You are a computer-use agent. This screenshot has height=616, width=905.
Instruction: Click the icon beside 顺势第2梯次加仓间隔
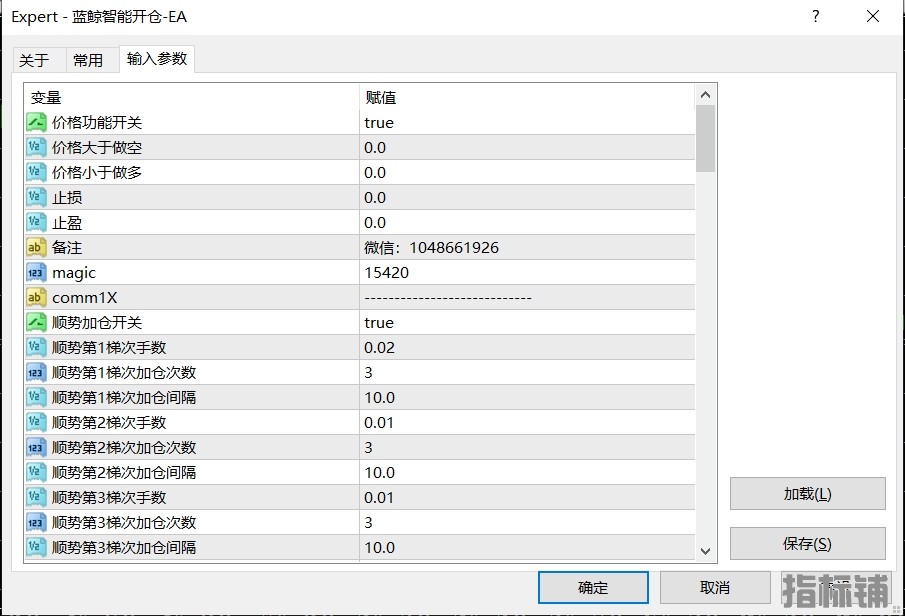(36, 472)
